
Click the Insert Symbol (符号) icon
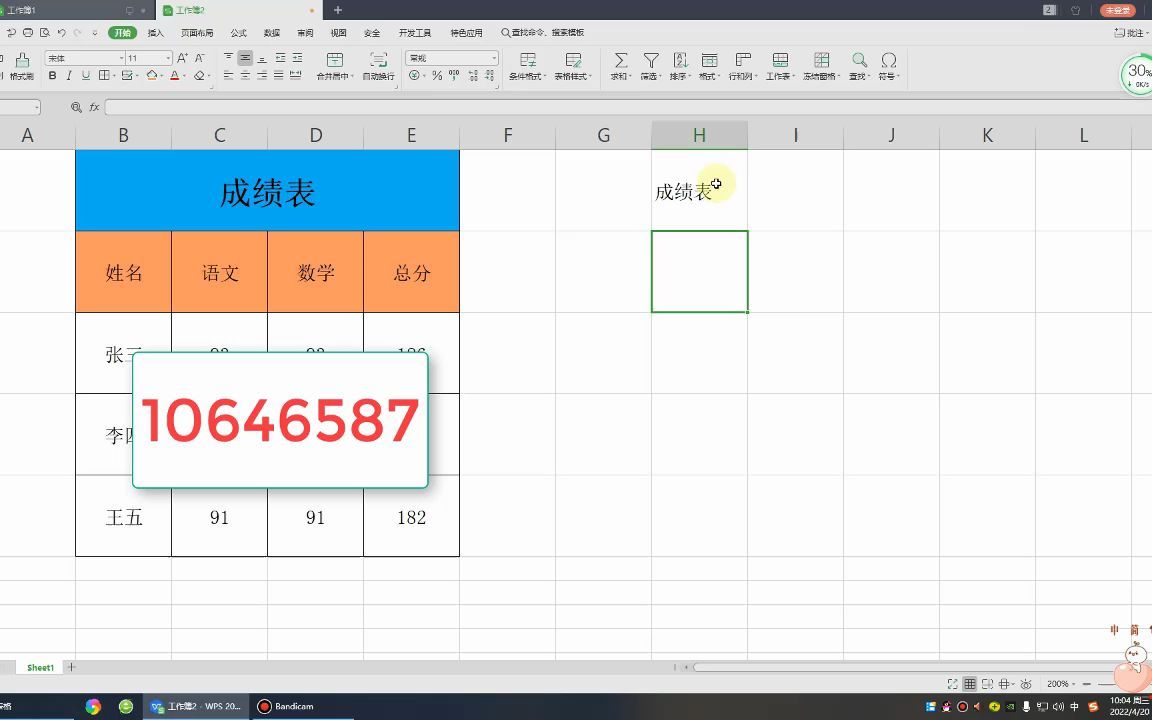click(x=890, y=62)
